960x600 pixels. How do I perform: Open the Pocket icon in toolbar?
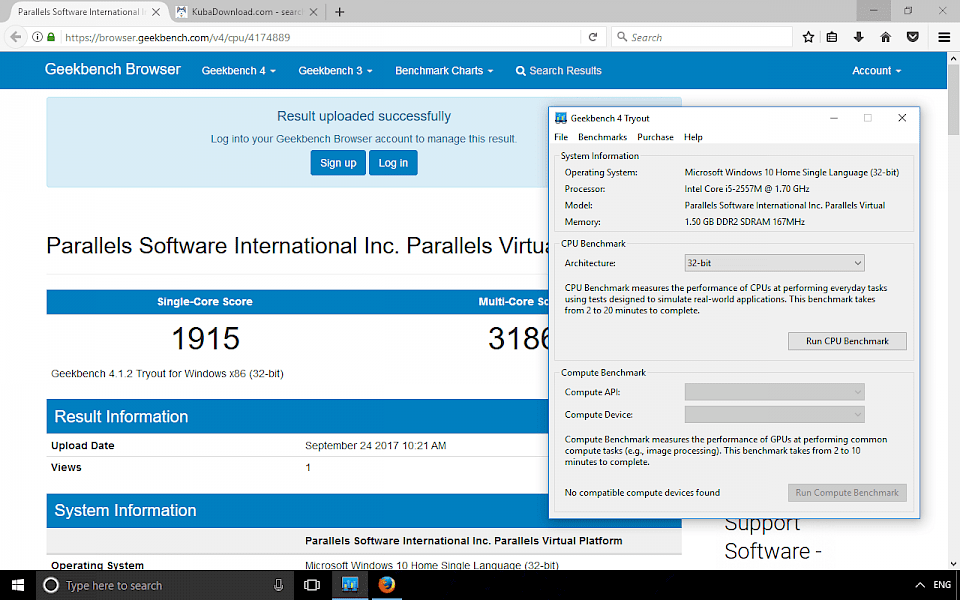pyautogui.click(x=913, y=37)
